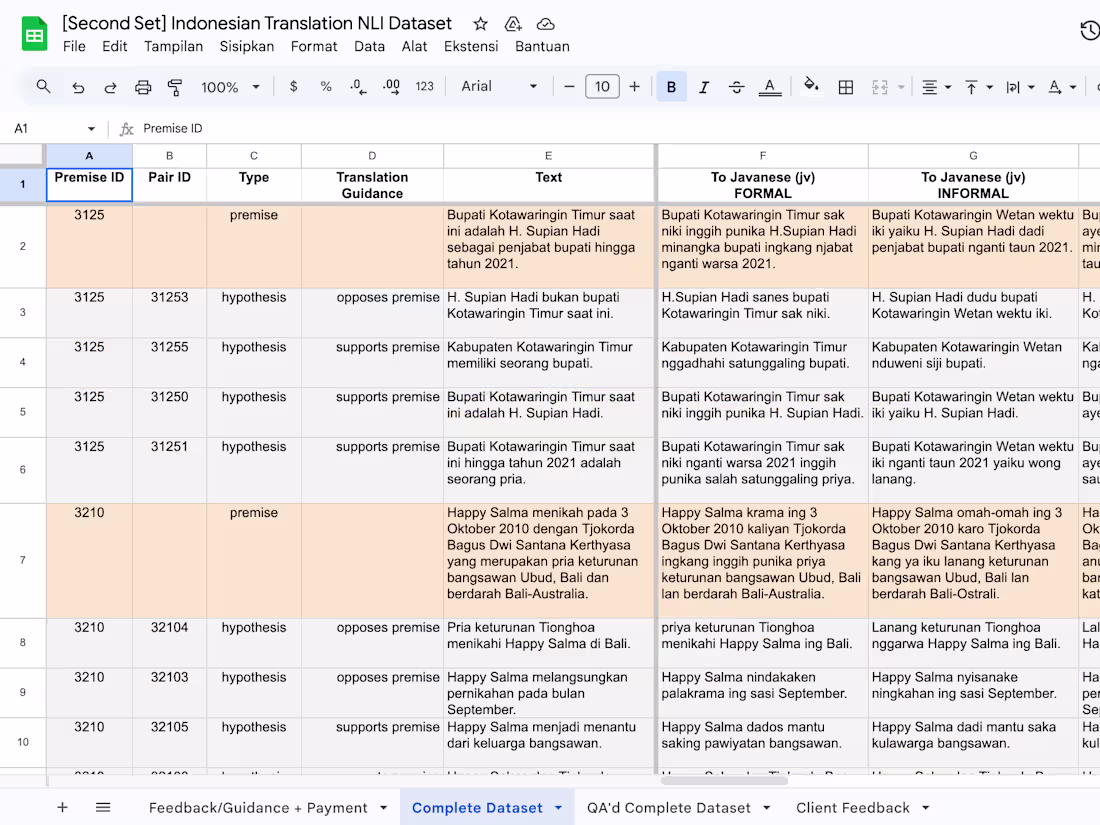The image size is (1100, 825).
Task: Click the search icon in the toolbar
Action: pos(43,87)
